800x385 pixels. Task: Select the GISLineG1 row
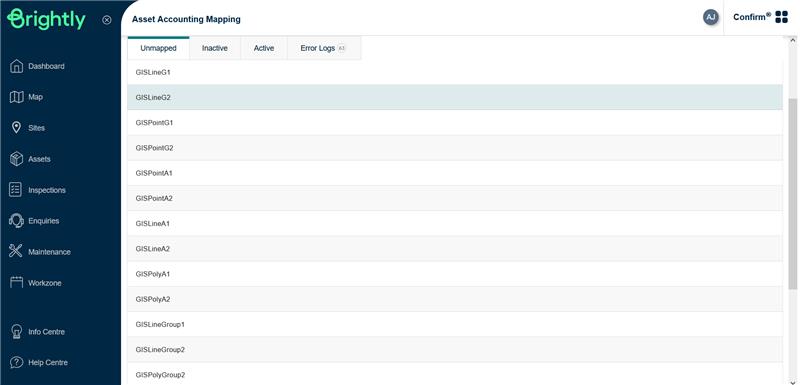tap(455, 72)
